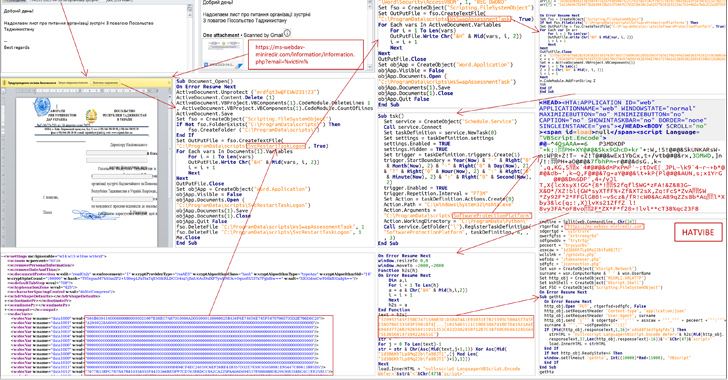Collapse the w:settings root XML node
The image size is (728, 380).
(2, 256)
